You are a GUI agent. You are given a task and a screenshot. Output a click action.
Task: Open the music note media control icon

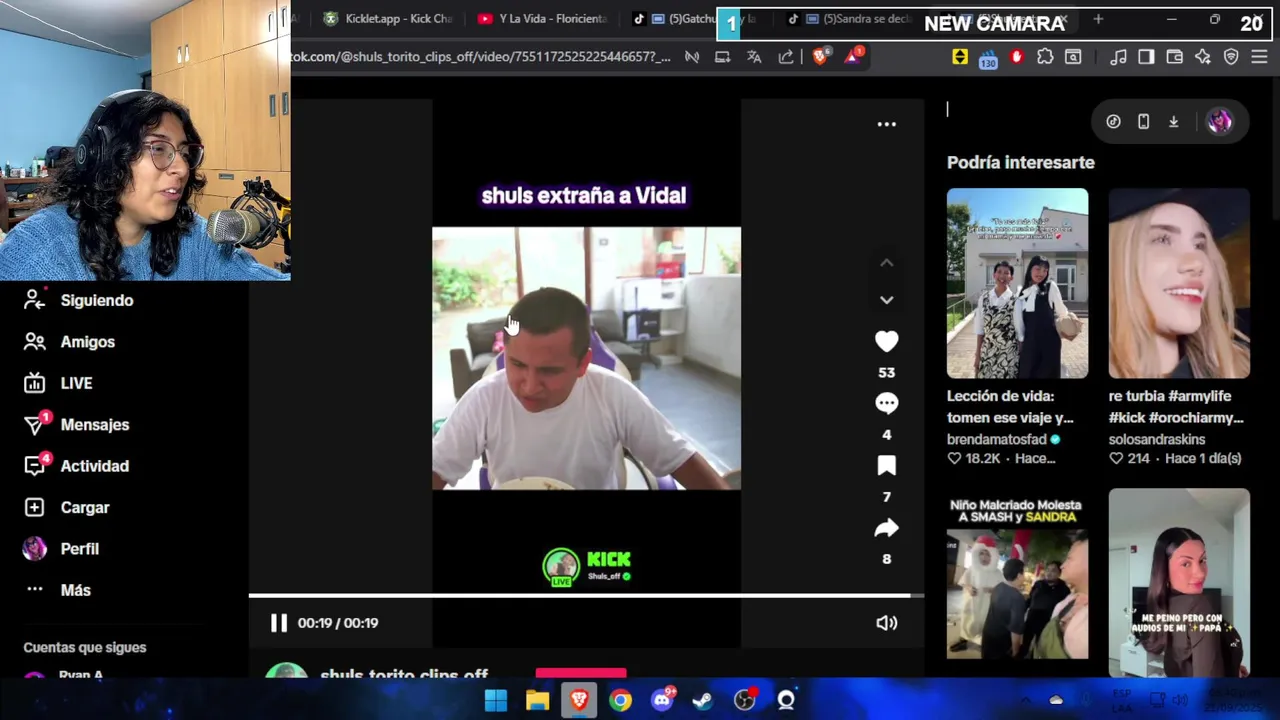[1119, 57]
